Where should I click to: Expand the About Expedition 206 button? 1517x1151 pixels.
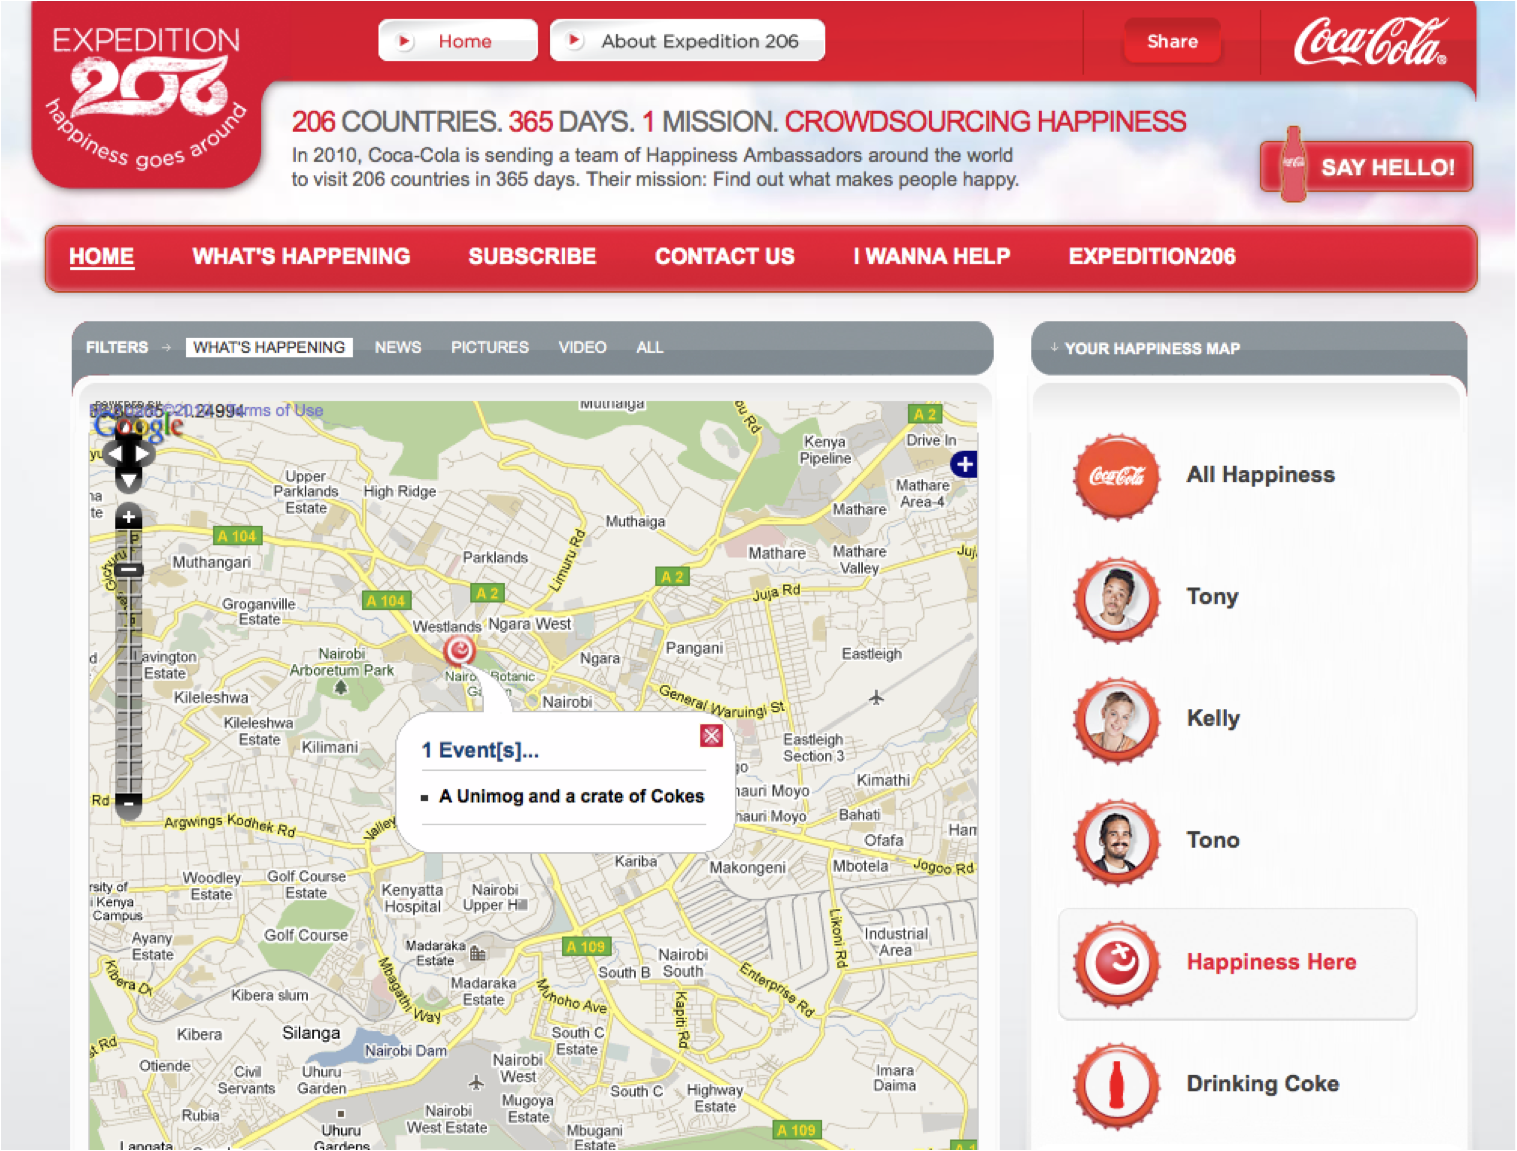coord(687,41)
